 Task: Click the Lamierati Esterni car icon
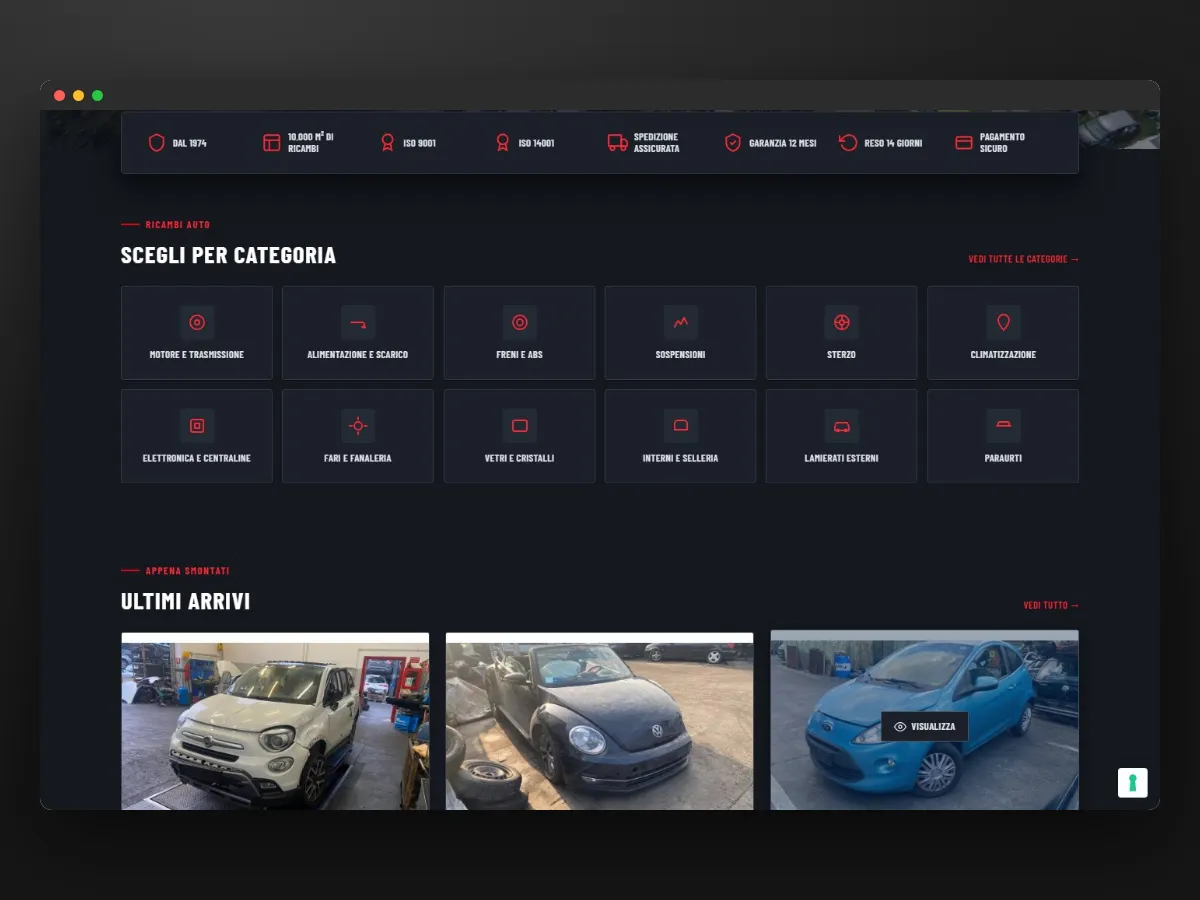pos(842,426)
